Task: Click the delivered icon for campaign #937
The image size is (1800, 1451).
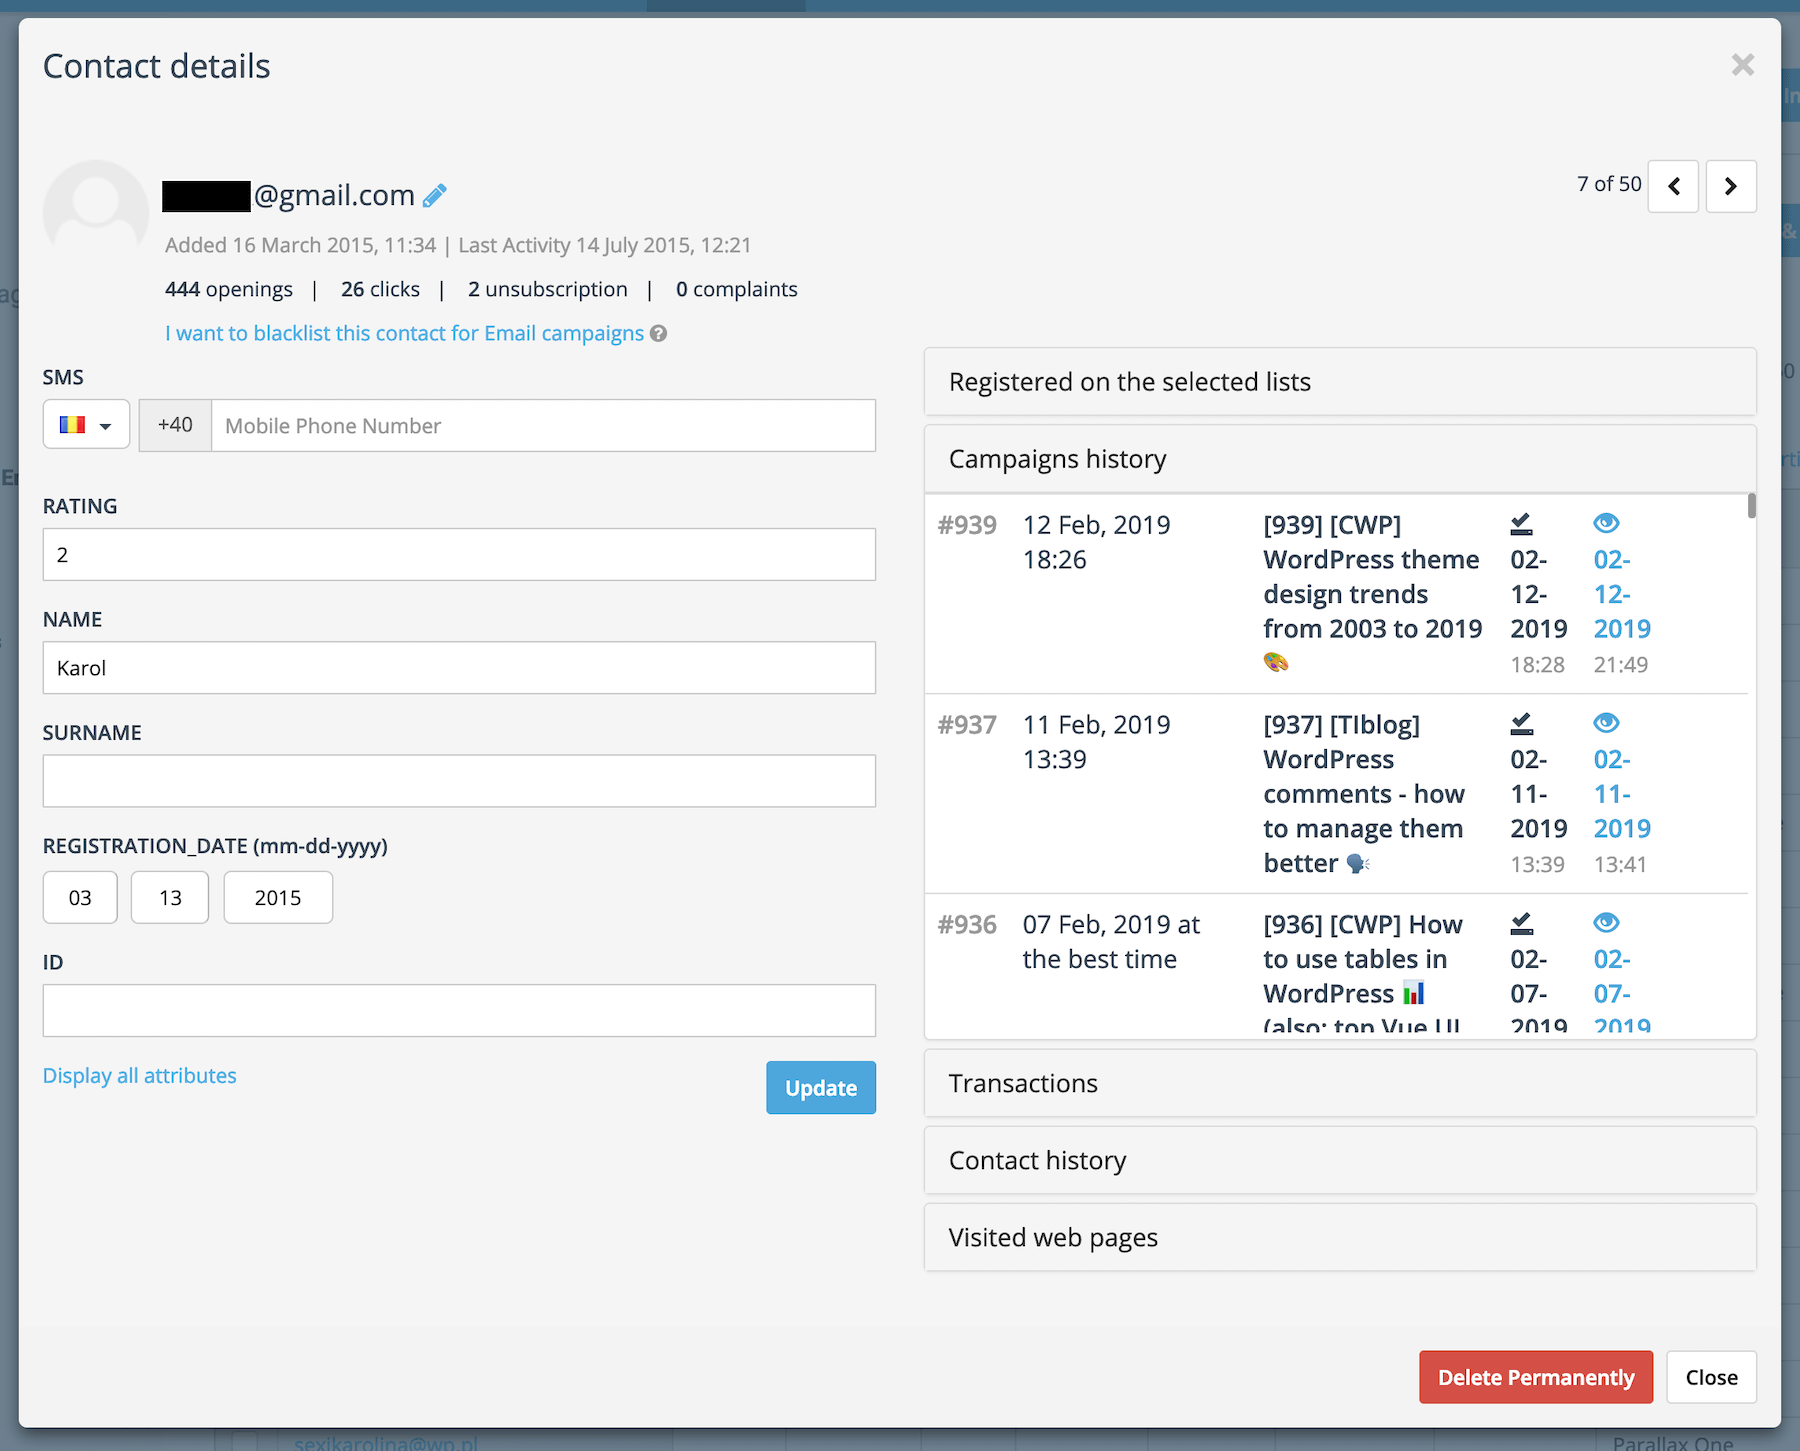Action: pyautogui.click(x=1521, y=722)
